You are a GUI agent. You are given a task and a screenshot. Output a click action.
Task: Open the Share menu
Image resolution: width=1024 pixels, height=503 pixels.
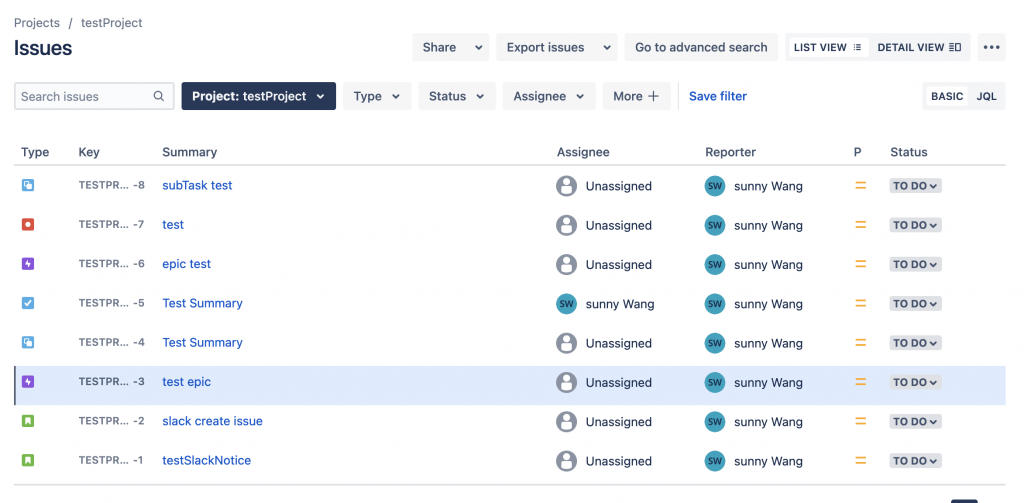[450, 47]
